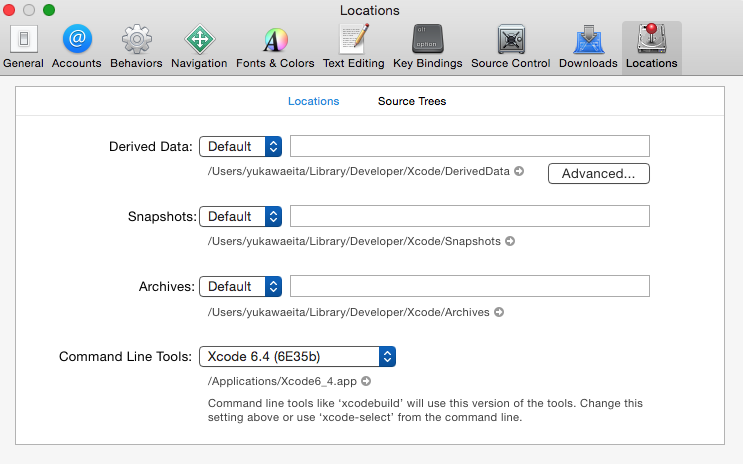Click the /Applications/Xcode6_4.app path text
Image resolution: width=743 pixels, height=464 pixels.
(x=282, y=382)
